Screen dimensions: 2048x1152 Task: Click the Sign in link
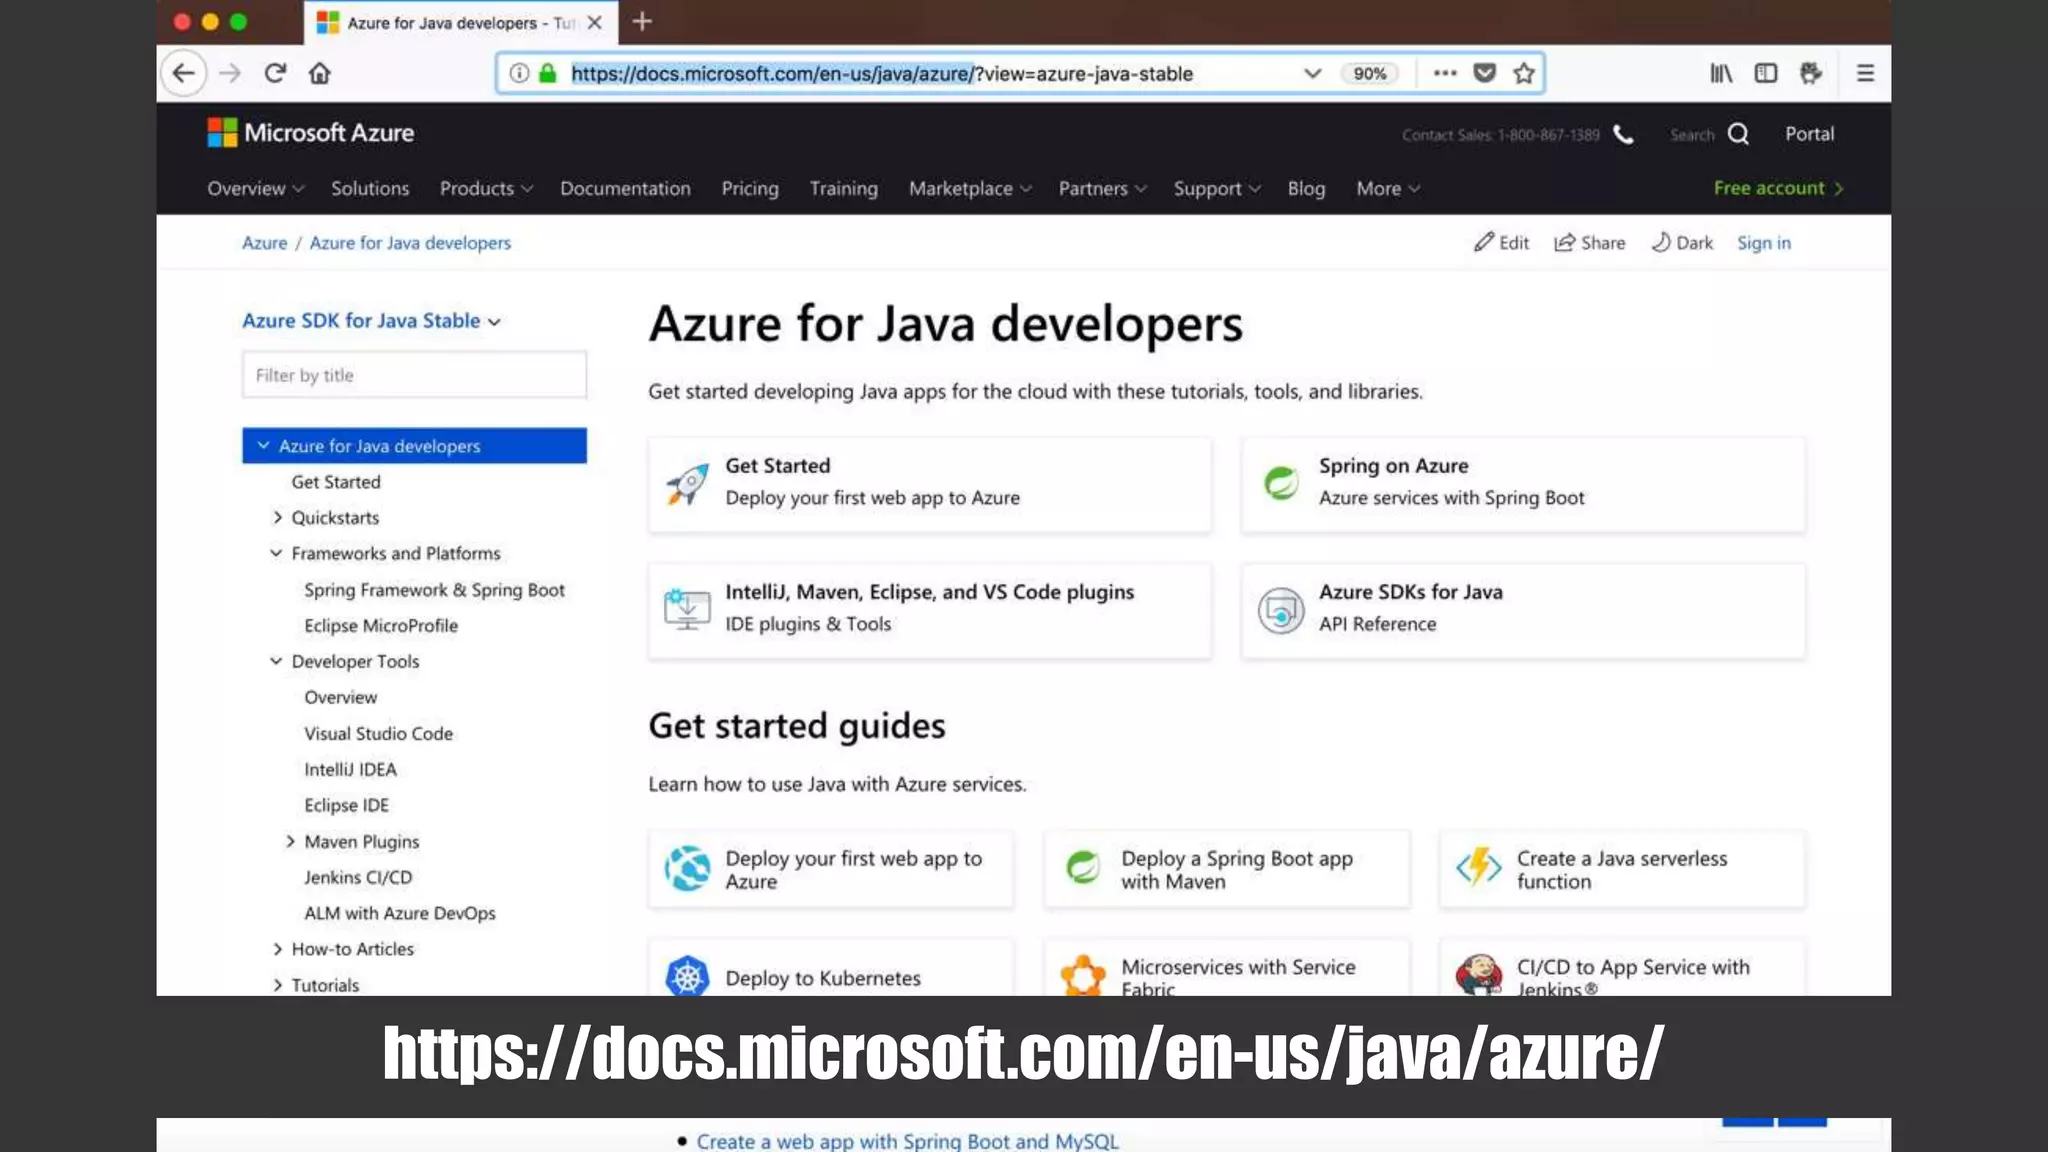pos(1763,242)
